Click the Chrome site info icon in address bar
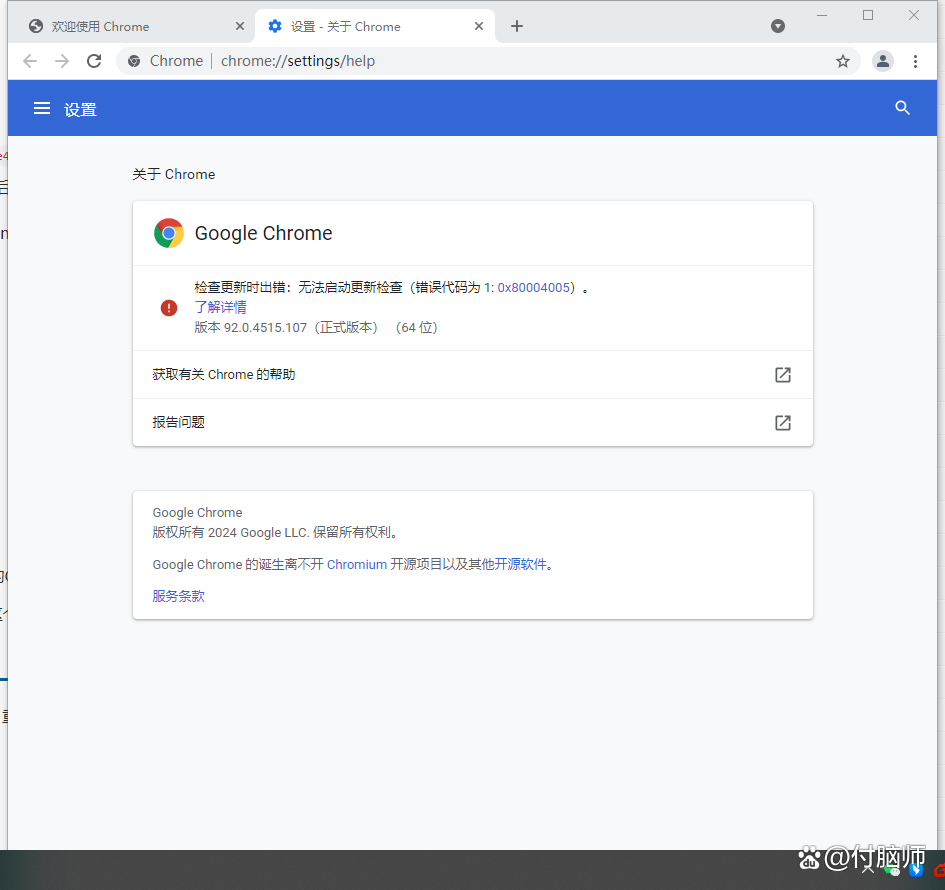Image resolution: width=945 pixels, height=890 pixels. [134, 61]
